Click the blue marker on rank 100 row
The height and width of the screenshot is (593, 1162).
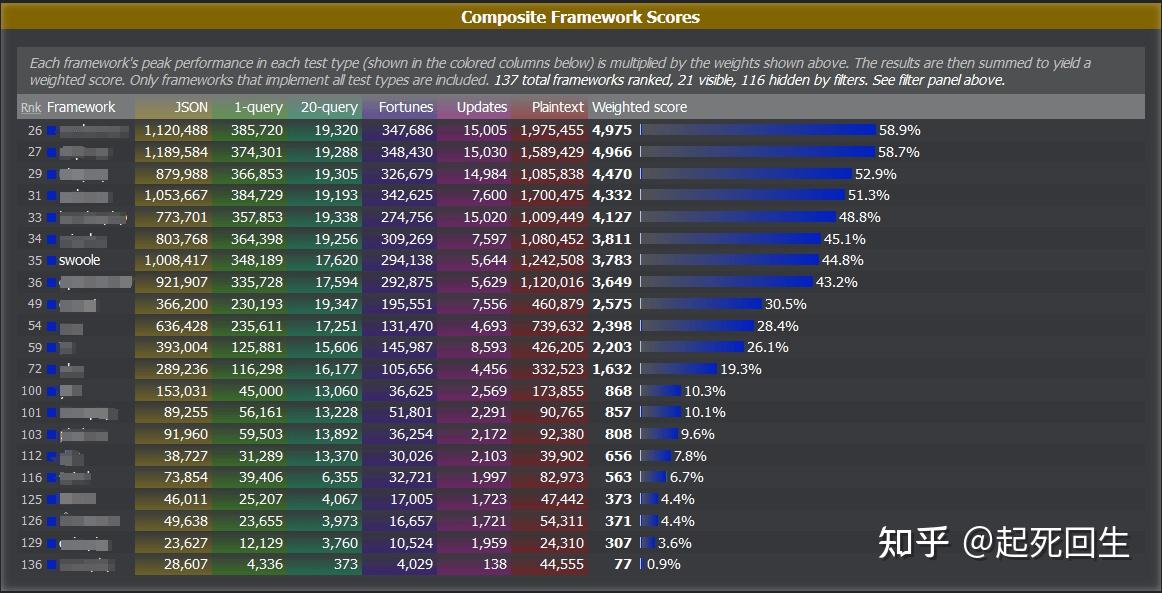[x=52, y=391]
